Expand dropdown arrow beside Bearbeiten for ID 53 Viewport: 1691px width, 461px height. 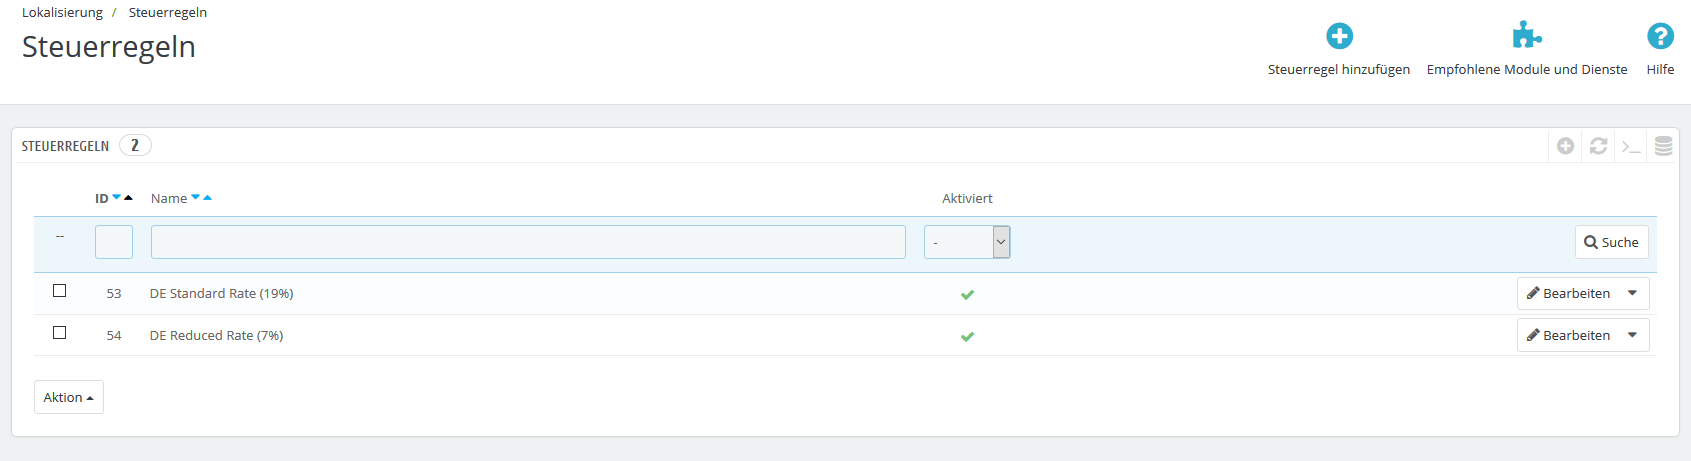click(x=1632, y=293)
